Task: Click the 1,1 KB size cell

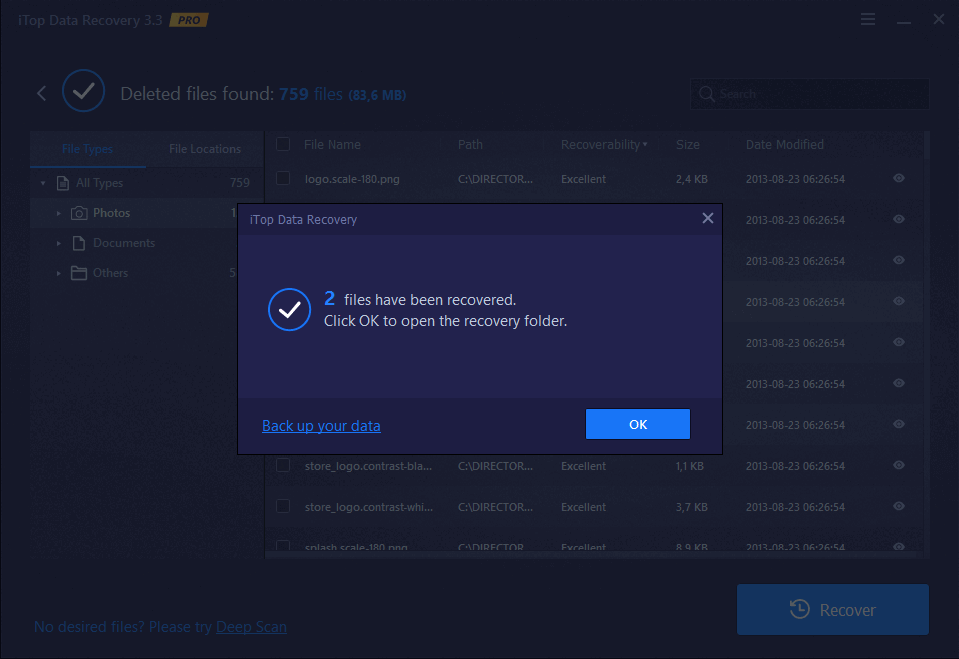Action: pos(689,466)
